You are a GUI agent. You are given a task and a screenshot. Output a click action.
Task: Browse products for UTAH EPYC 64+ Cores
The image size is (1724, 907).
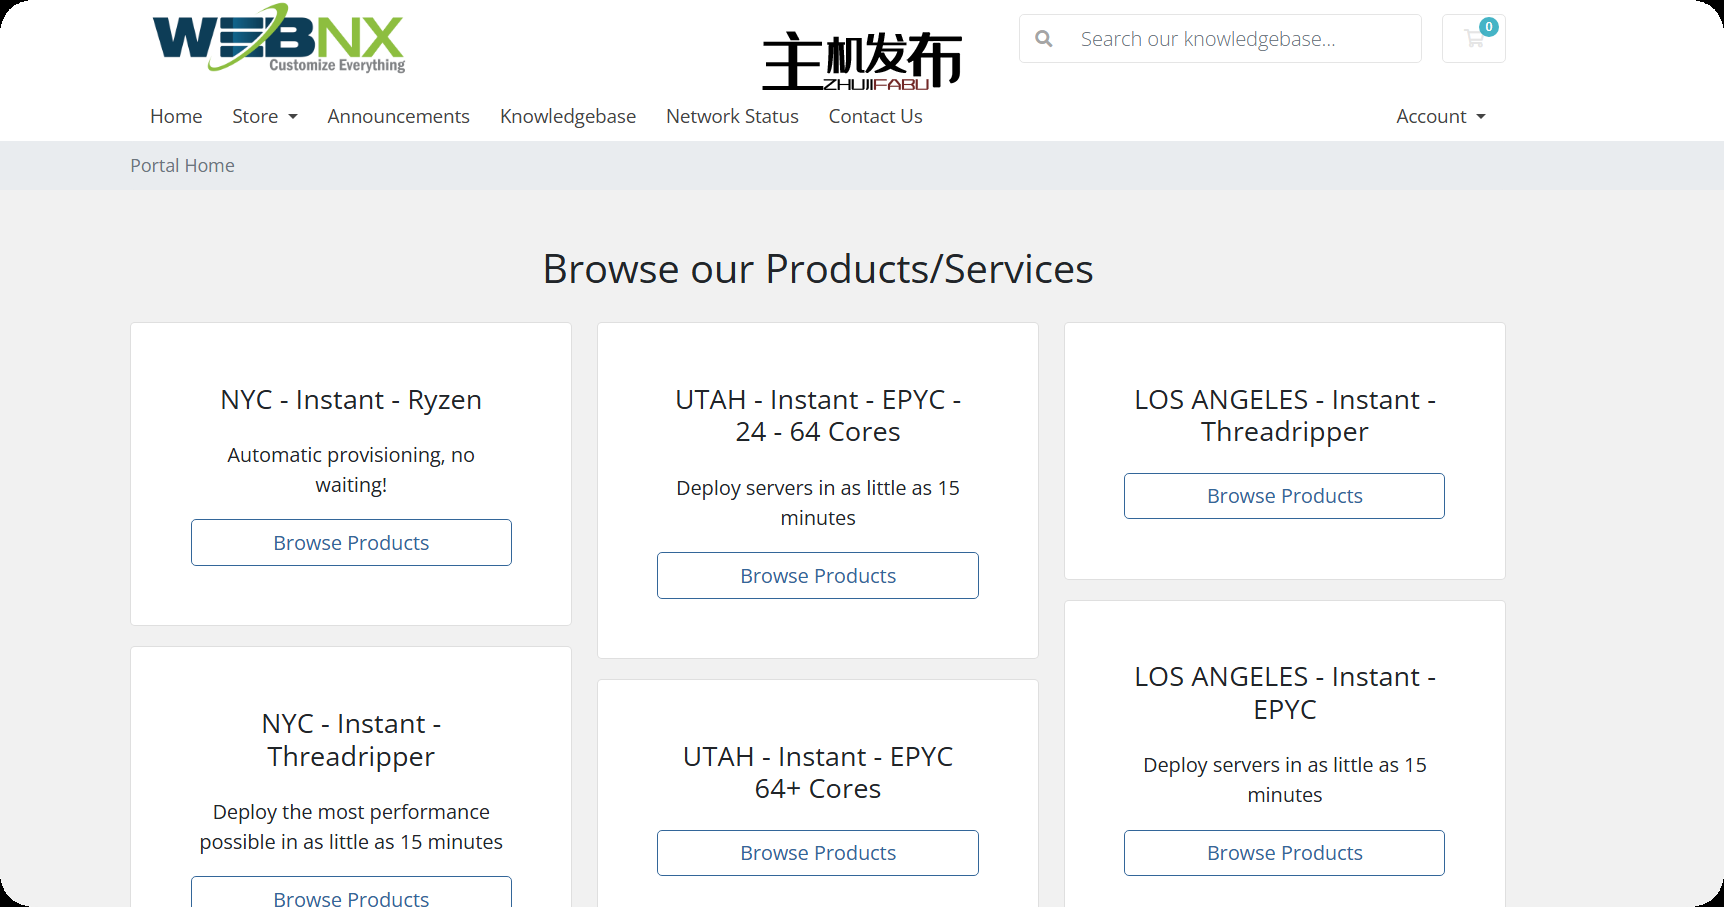(x=817, y=853)
